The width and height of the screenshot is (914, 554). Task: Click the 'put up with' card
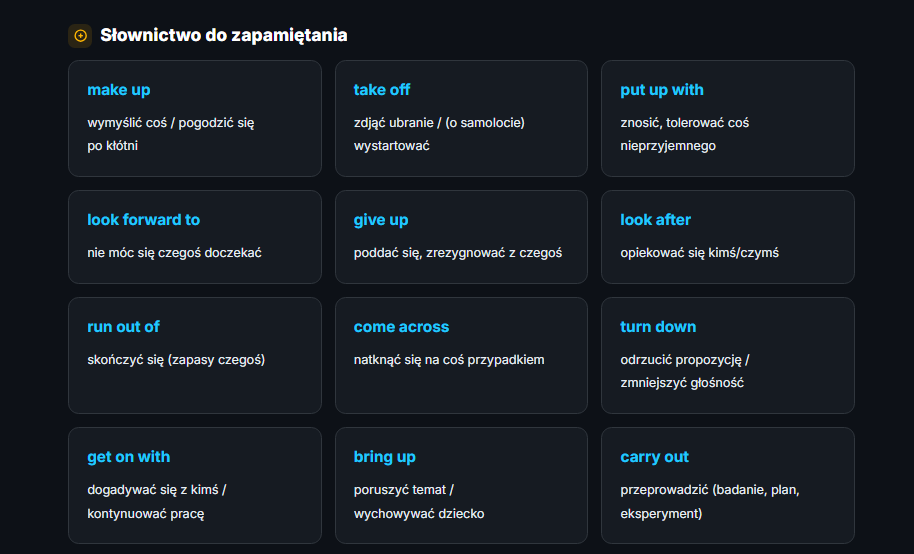point(727,118)
